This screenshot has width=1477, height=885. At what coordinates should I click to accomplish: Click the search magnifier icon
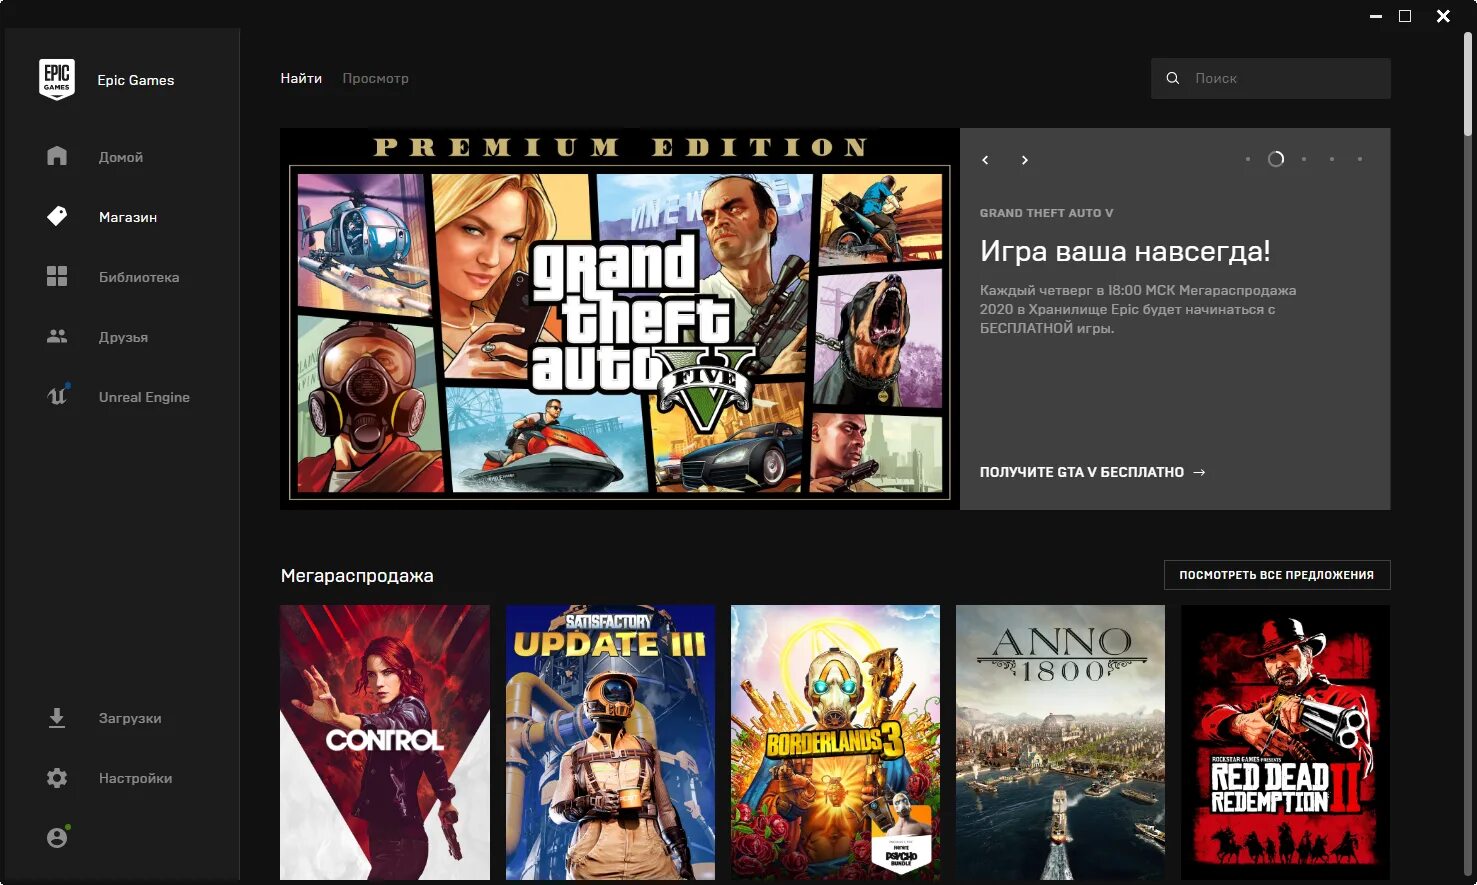pyautogui.click(x=1172, y=78)
